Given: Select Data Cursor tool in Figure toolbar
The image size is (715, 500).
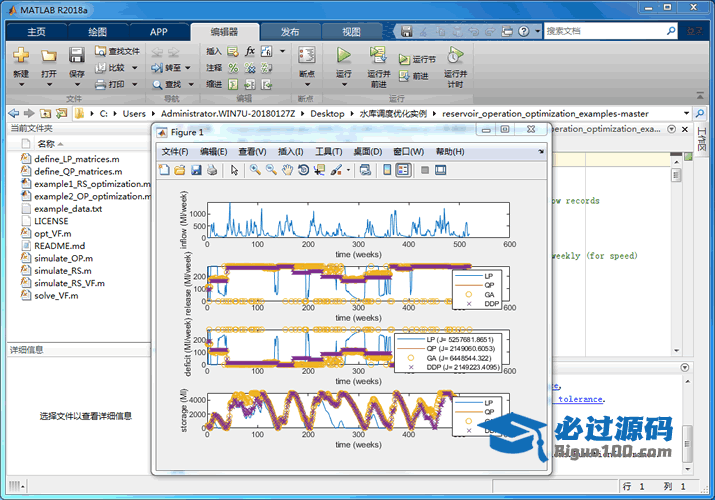Looking at the screenshot, I should click(320, 170).
